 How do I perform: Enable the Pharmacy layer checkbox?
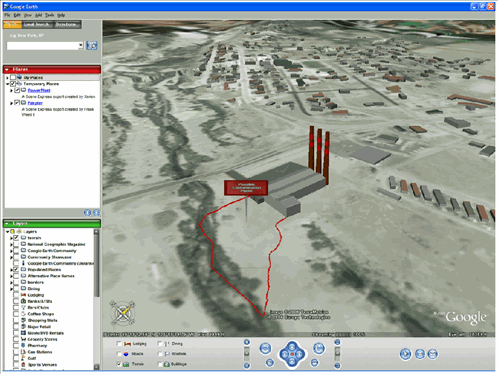coord(16,345)
